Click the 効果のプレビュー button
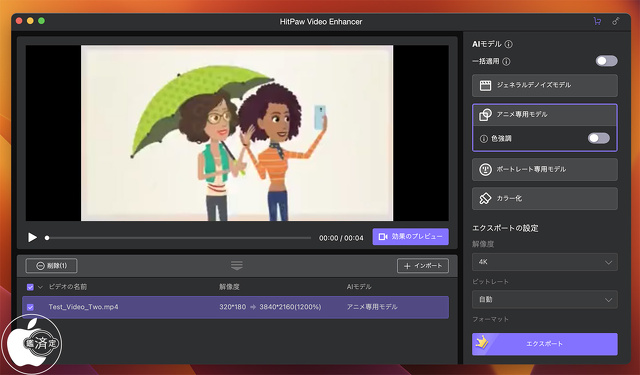 [410, 237]
